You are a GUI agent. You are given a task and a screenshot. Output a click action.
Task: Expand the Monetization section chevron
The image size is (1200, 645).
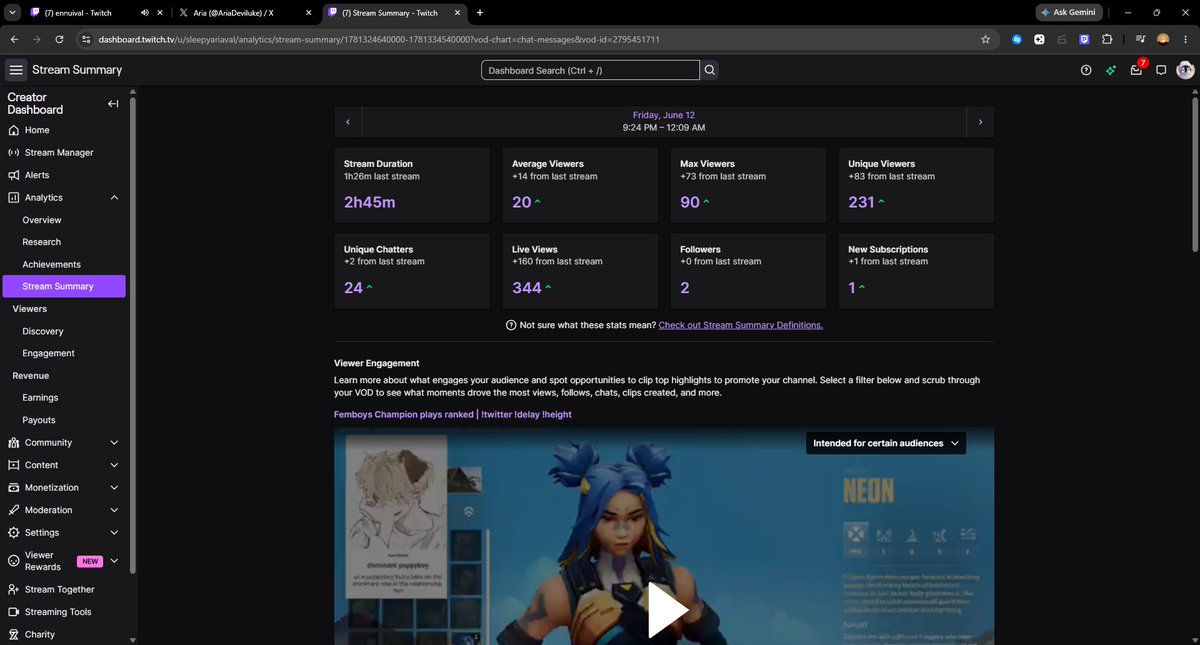(114, 488)
